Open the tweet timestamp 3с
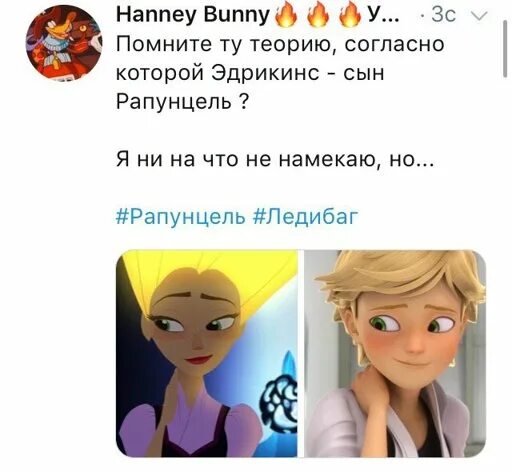The height and width of the screenshot is (471, 512). click(443, 15)
